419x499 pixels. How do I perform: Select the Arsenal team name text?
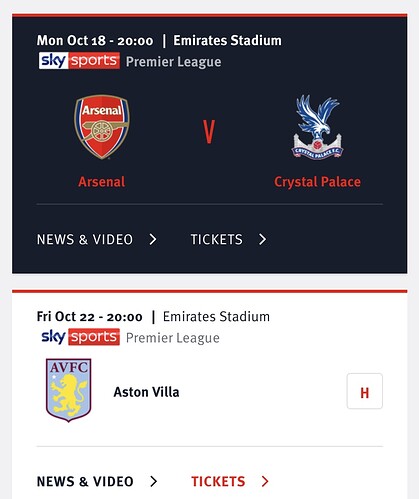[x=102, y=182]
